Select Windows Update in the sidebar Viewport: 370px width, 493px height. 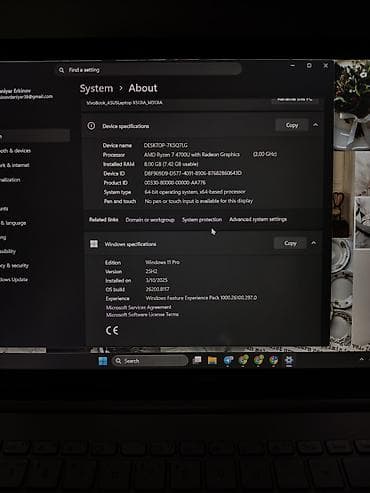(x=14, y=279)
